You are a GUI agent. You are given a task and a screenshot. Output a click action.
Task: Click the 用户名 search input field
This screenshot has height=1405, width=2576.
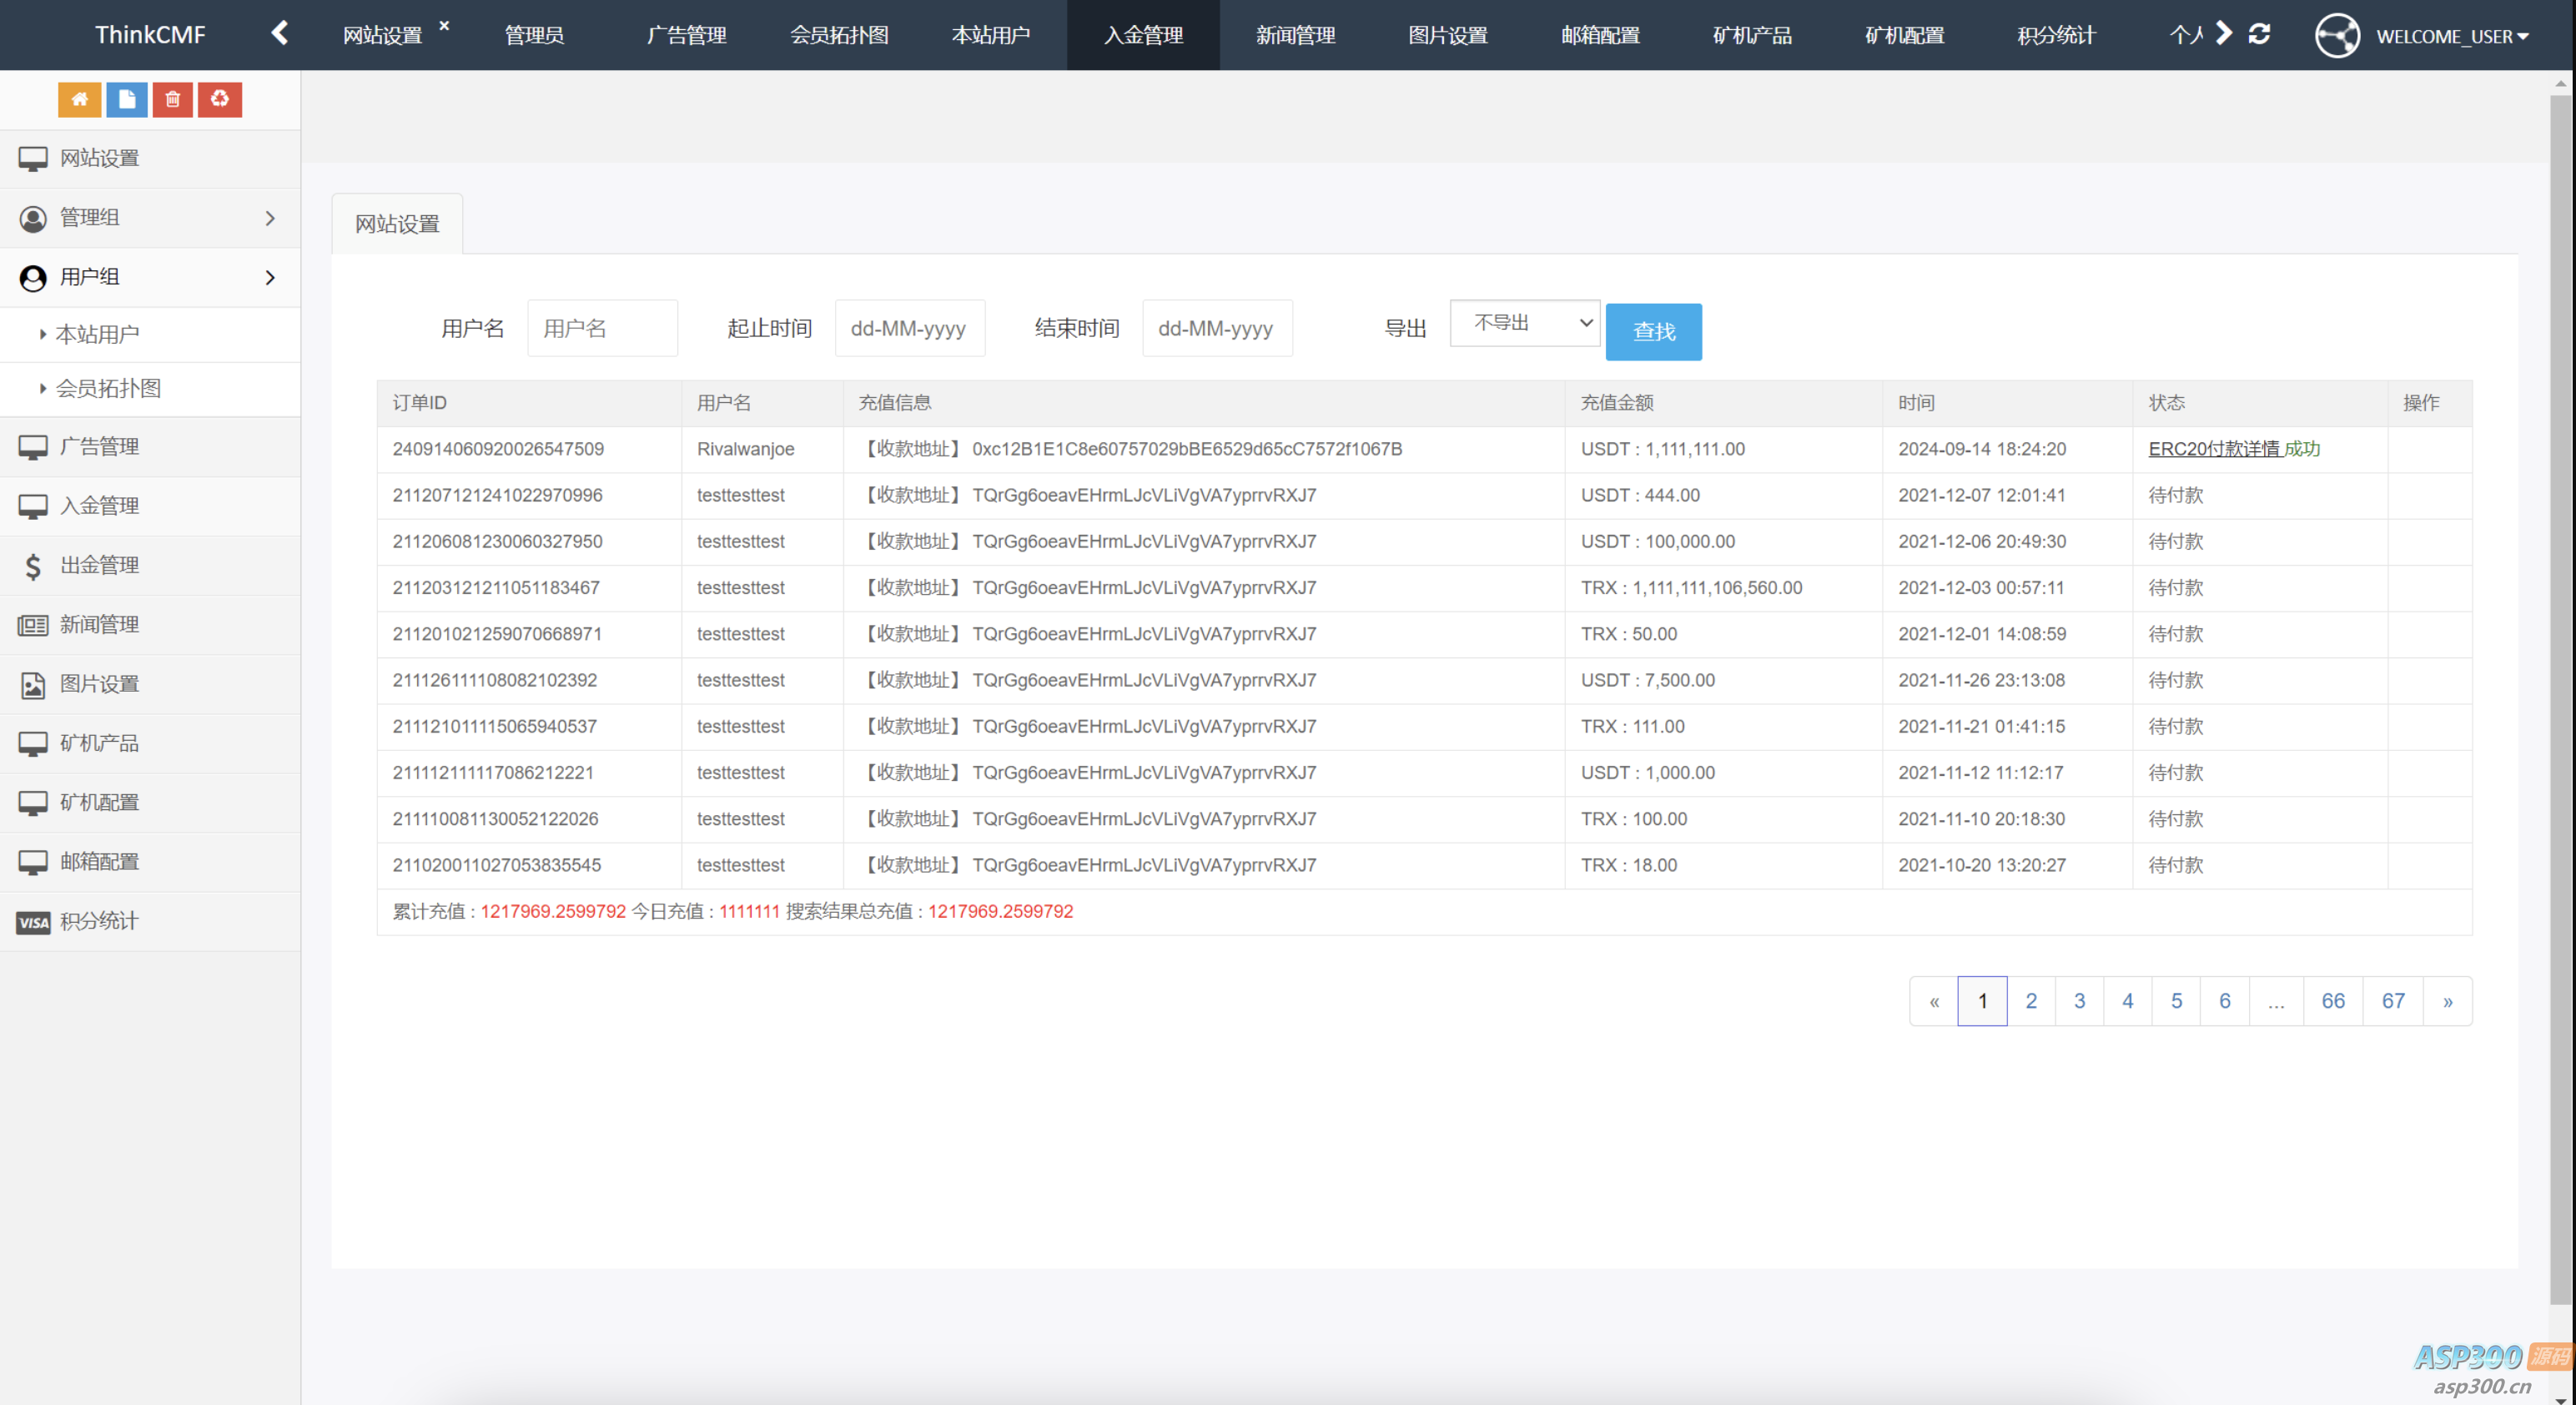point(602,328)
